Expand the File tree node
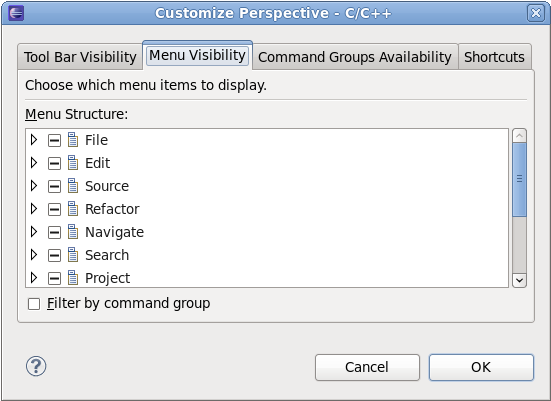Image resolution: width=551 pixels, height=401 pixels. click(34, 140)
